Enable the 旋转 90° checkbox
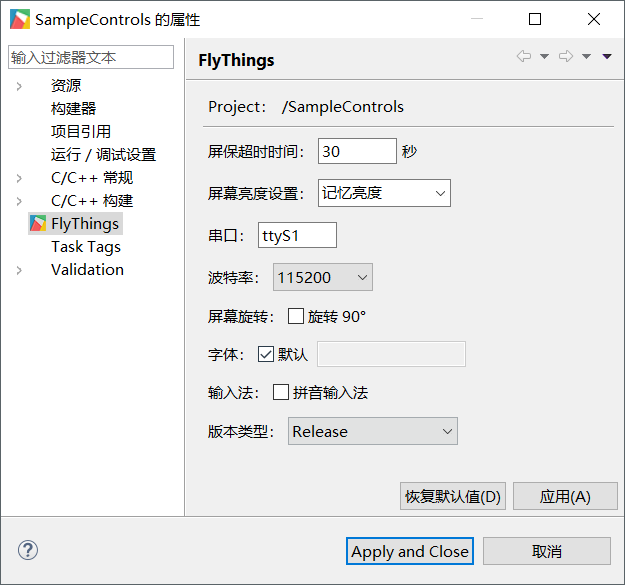625x585 pixels. tap(296, 316)
